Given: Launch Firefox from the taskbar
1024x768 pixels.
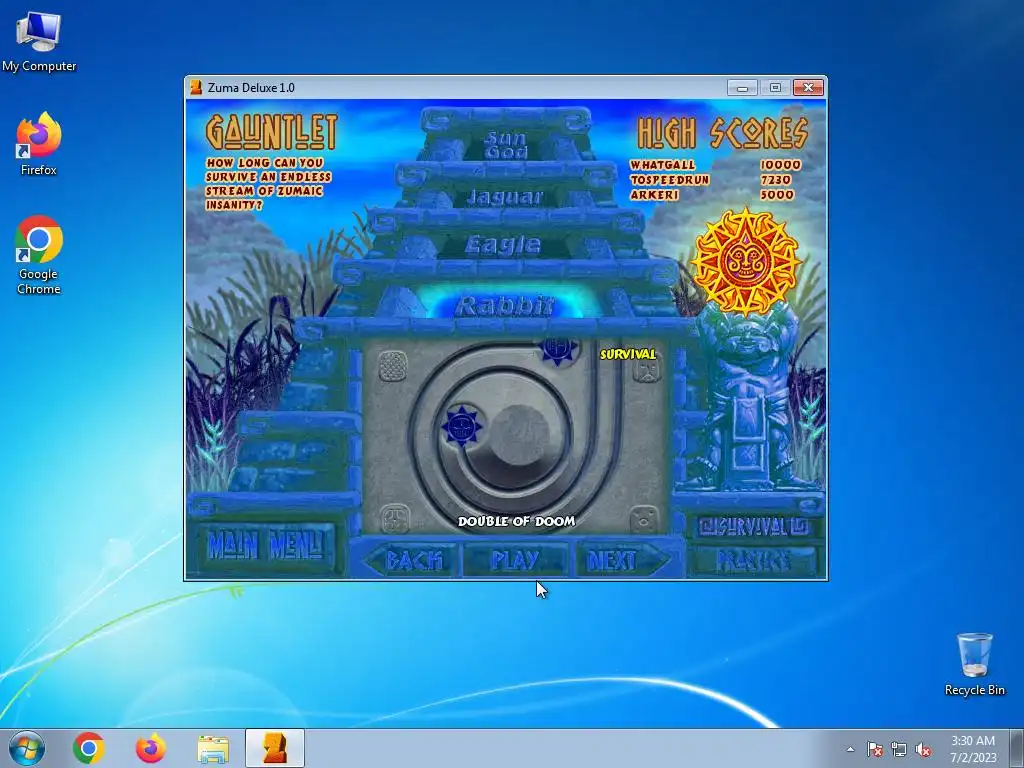Looking at the screenshot, I should pyautogui.click(x=150, y=748).
